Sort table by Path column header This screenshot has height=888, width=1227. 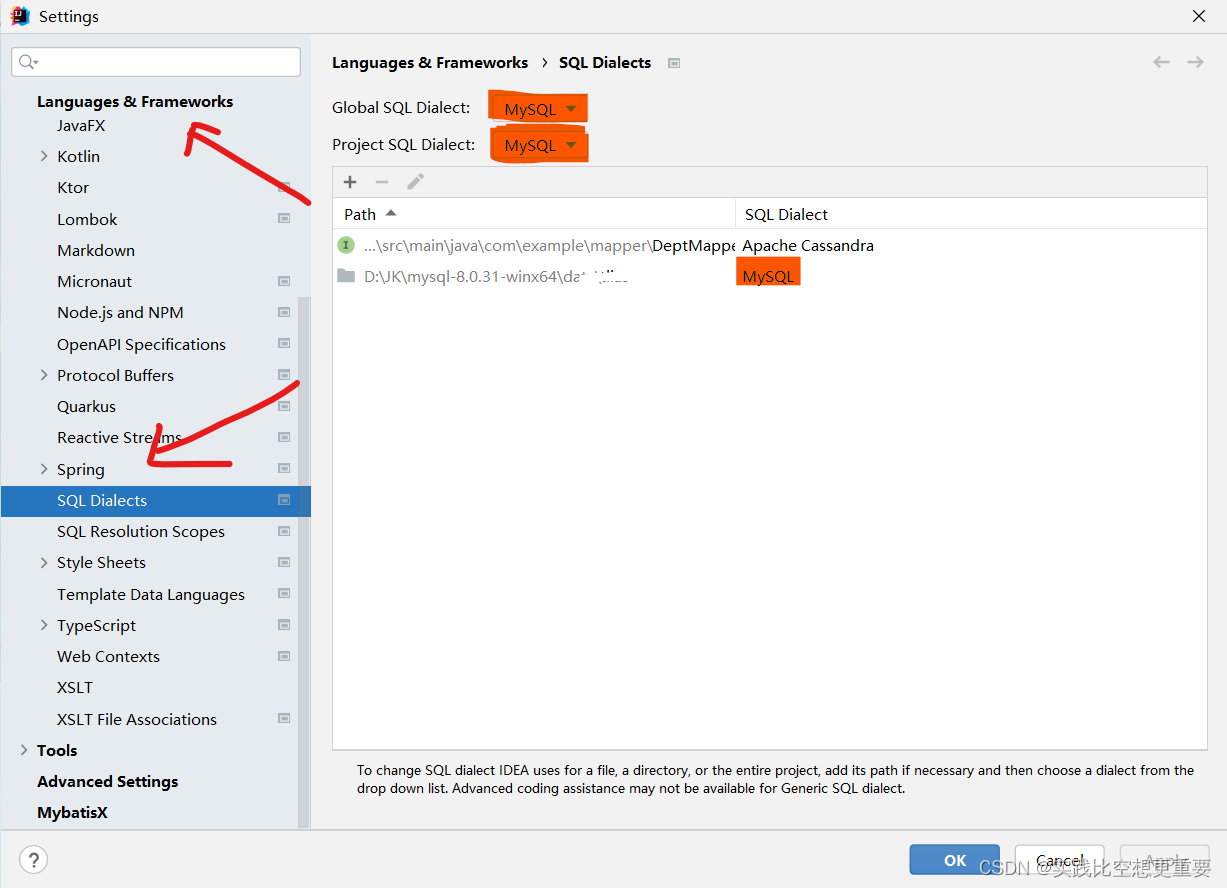(534, 214)
